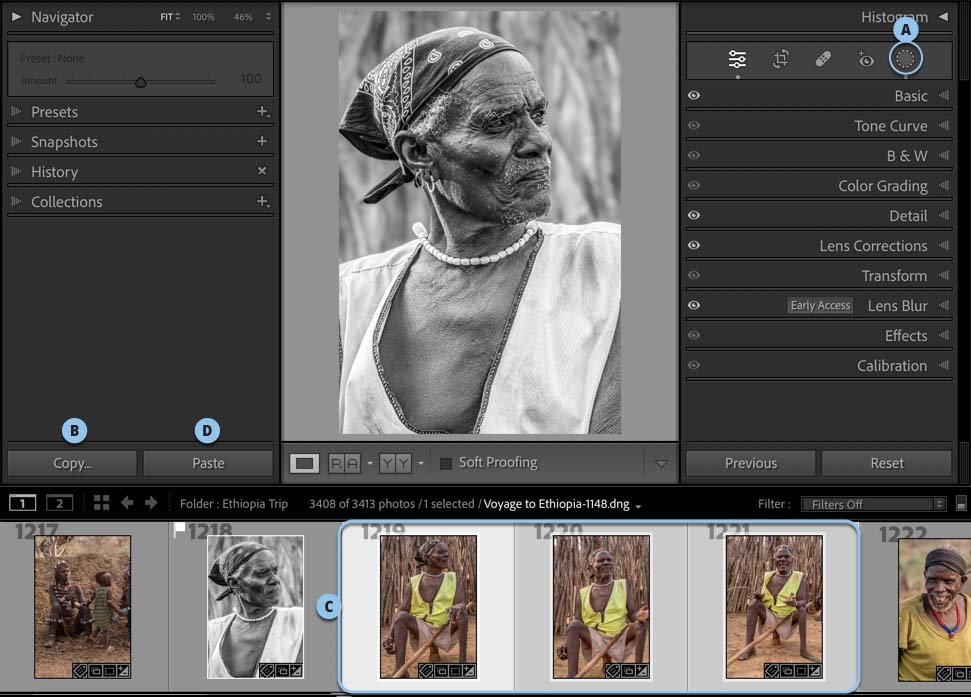Viewport: 971px width, 697px height.
Task: Set Navigator zoom to 46%
Action: coord(243,17)
